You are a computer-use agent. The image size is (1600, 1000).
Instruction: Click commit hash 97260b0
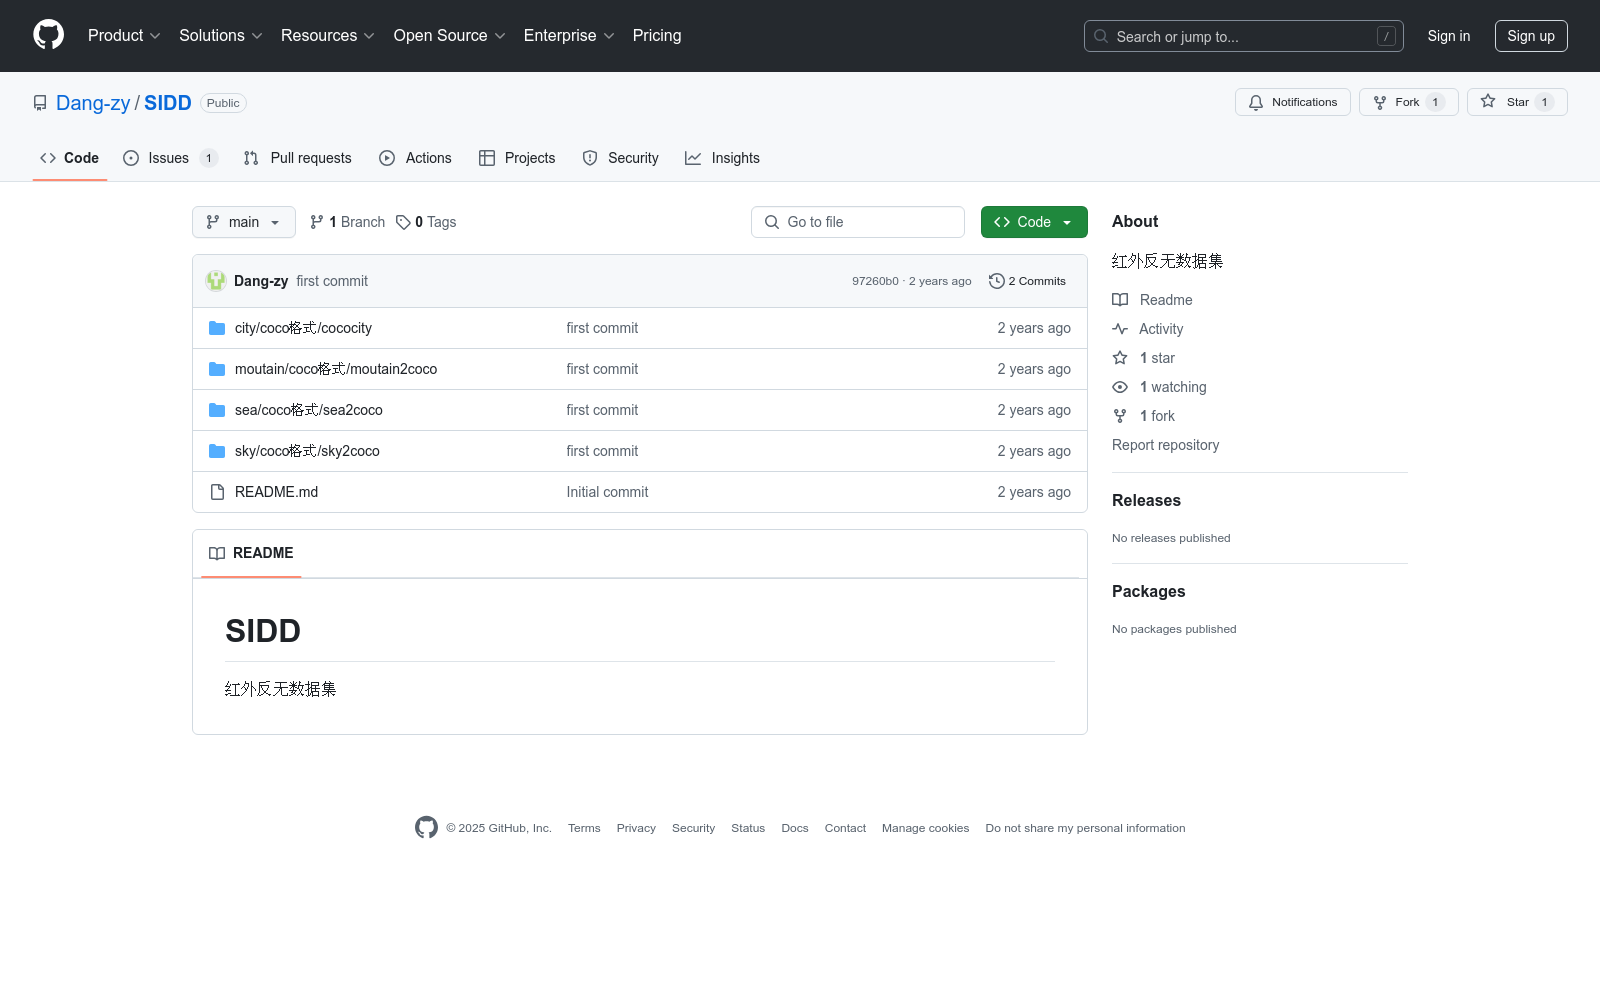click(x=875, y=281)
